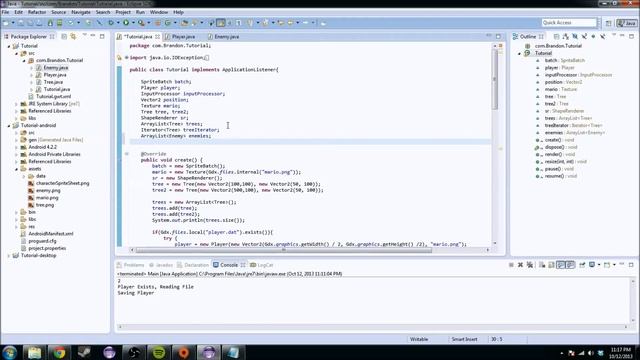Click the Windows Start button
This screenshot has width=640, height=360.
9,352
